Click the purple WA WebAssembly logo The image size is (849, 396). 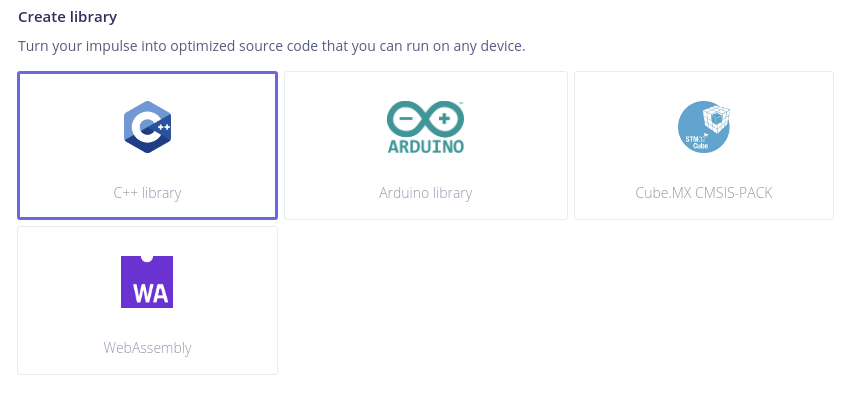pos(147,282)
